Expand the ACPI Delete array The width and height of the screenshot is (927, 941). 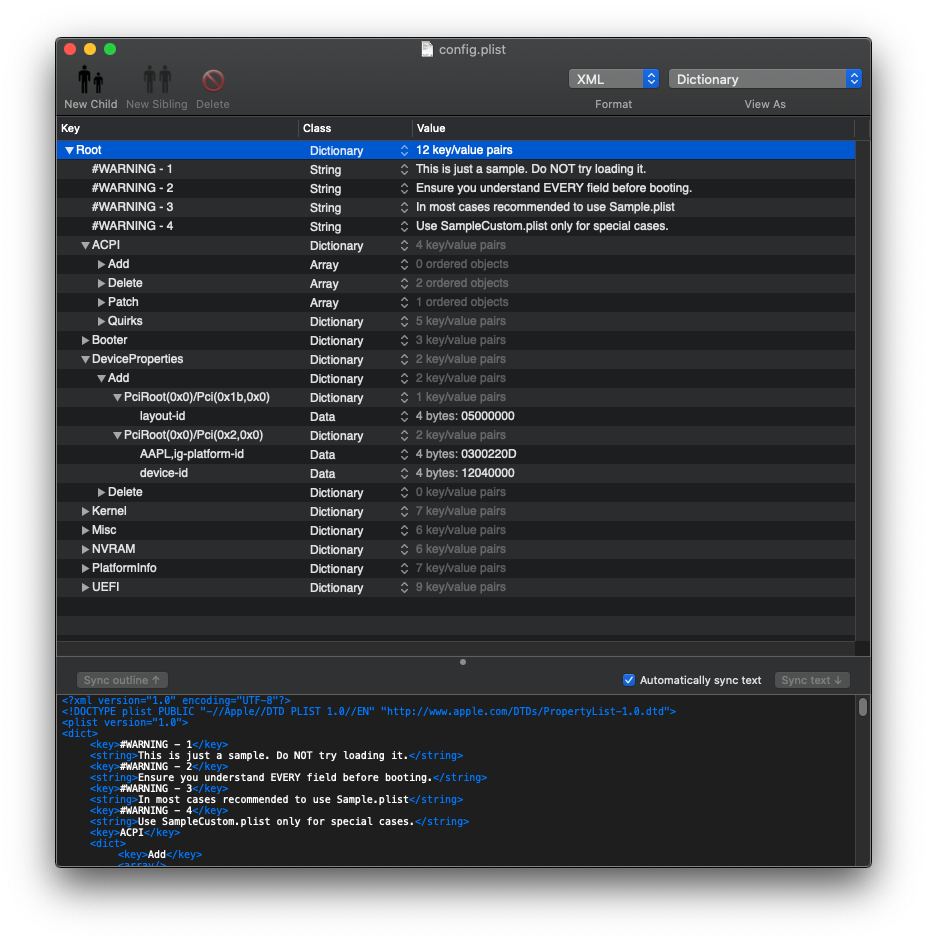[101, 283]
